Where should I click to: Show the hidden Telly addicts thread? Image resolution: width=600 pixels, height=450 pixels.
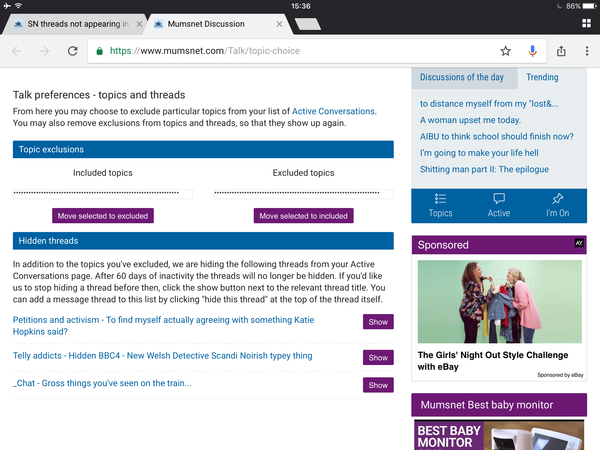(x=378, y=357)
